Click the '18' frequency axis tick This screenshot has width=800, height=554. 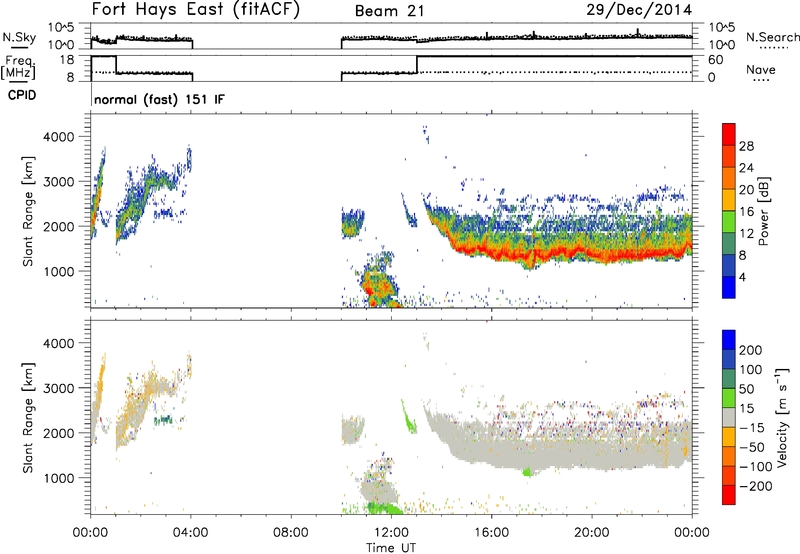(x=67, y=60)
